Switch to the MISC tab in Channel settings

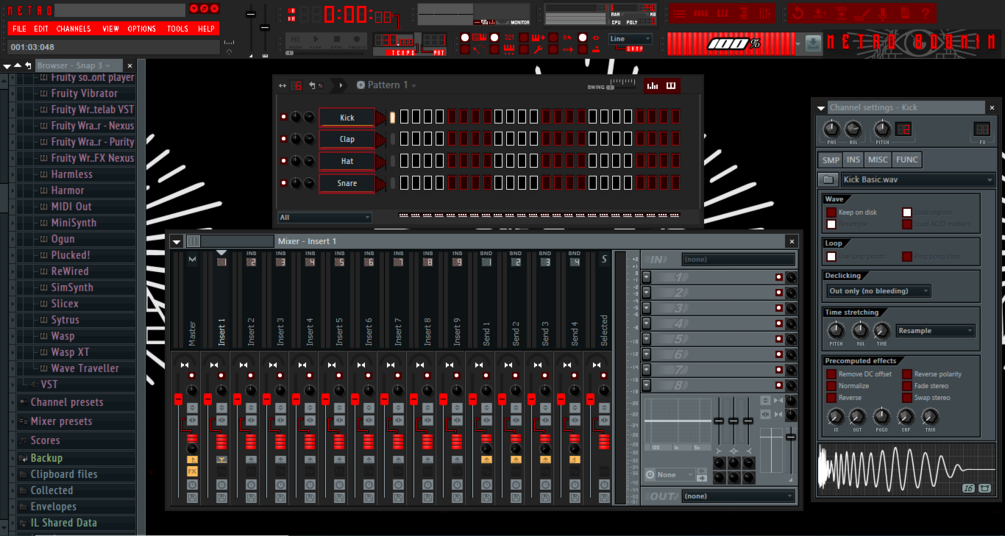tap(877, 160)
